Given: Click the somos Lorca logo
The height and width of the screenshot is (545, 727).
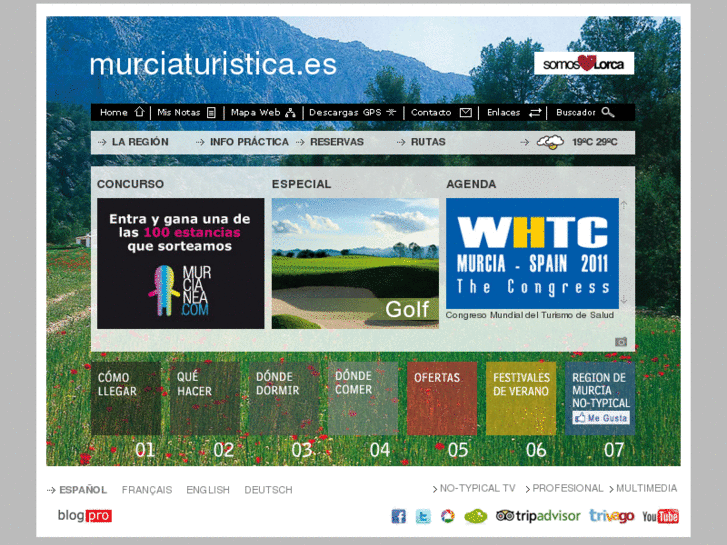Looking at the screenshot, I should 584,64.
